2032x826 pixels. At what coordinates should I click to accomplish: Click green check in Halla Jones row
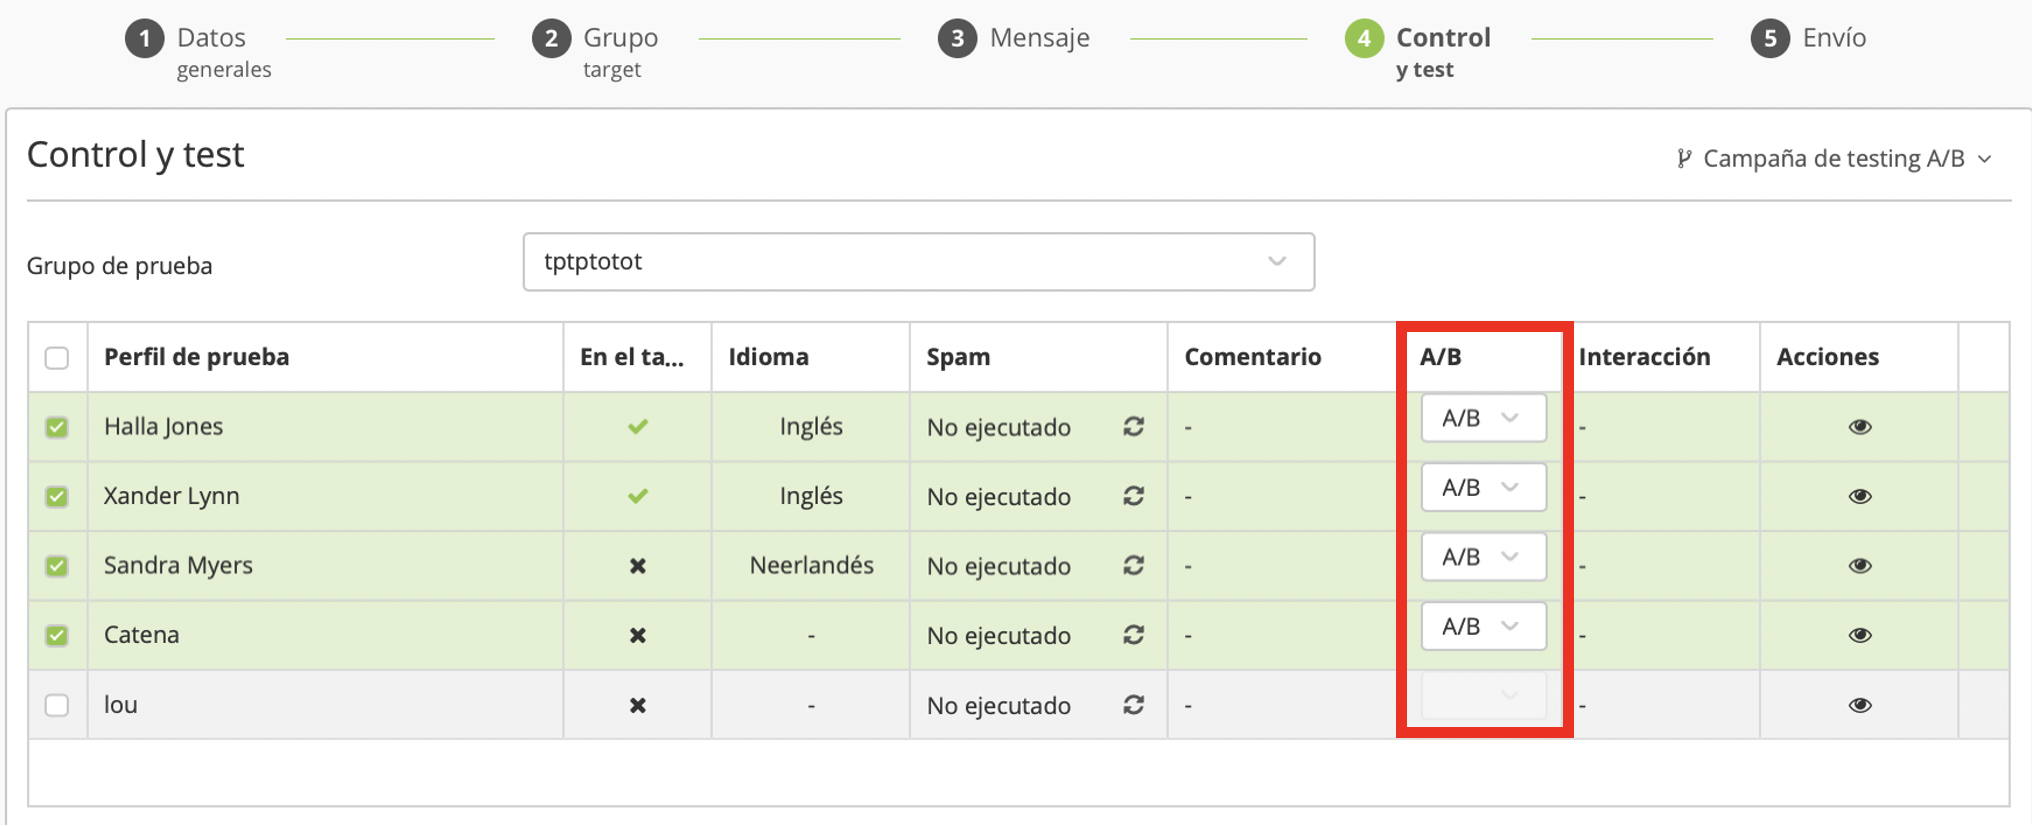(x=638, y=427)
